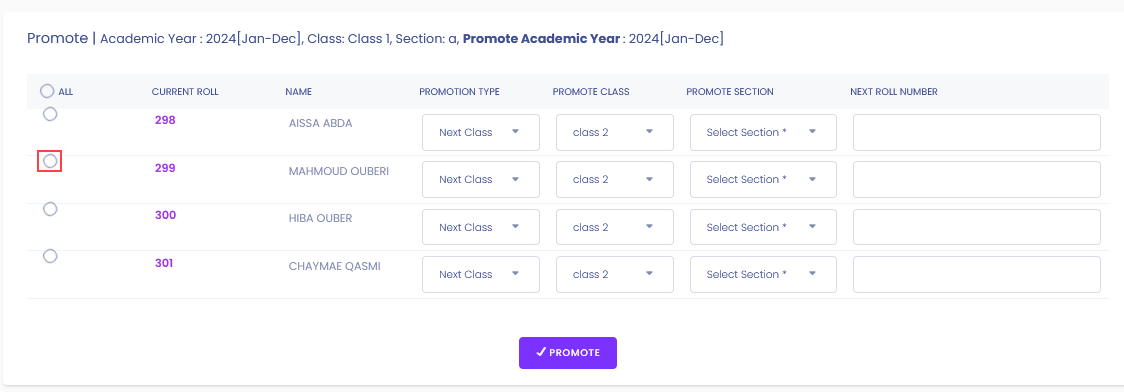
Task: Open Promotion Type dropdown for CHAYMAE QASMI
Action: (480, 274)
